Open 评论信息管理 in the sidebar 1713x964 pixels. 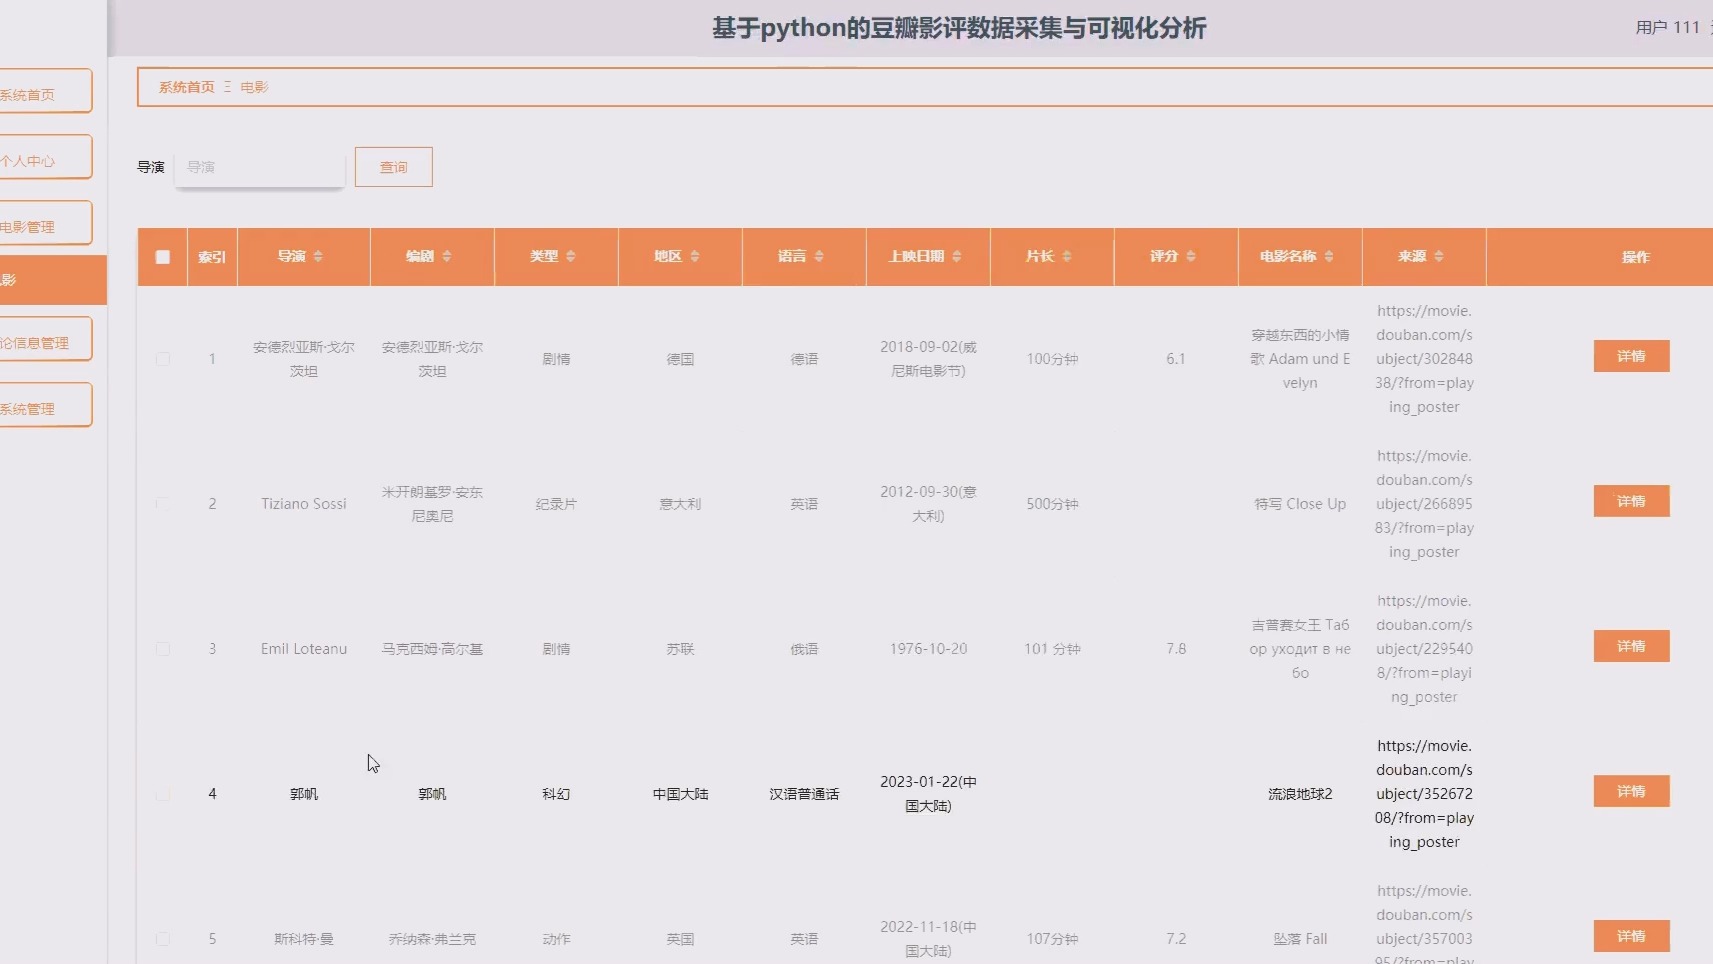coord(45,340)
